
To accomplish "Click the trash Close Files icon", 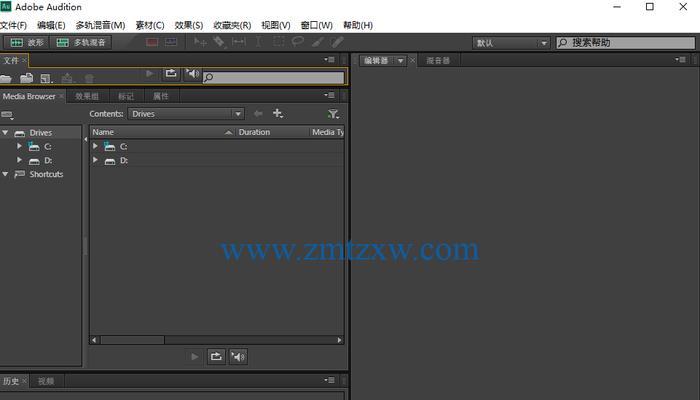I will pos(89,79).
